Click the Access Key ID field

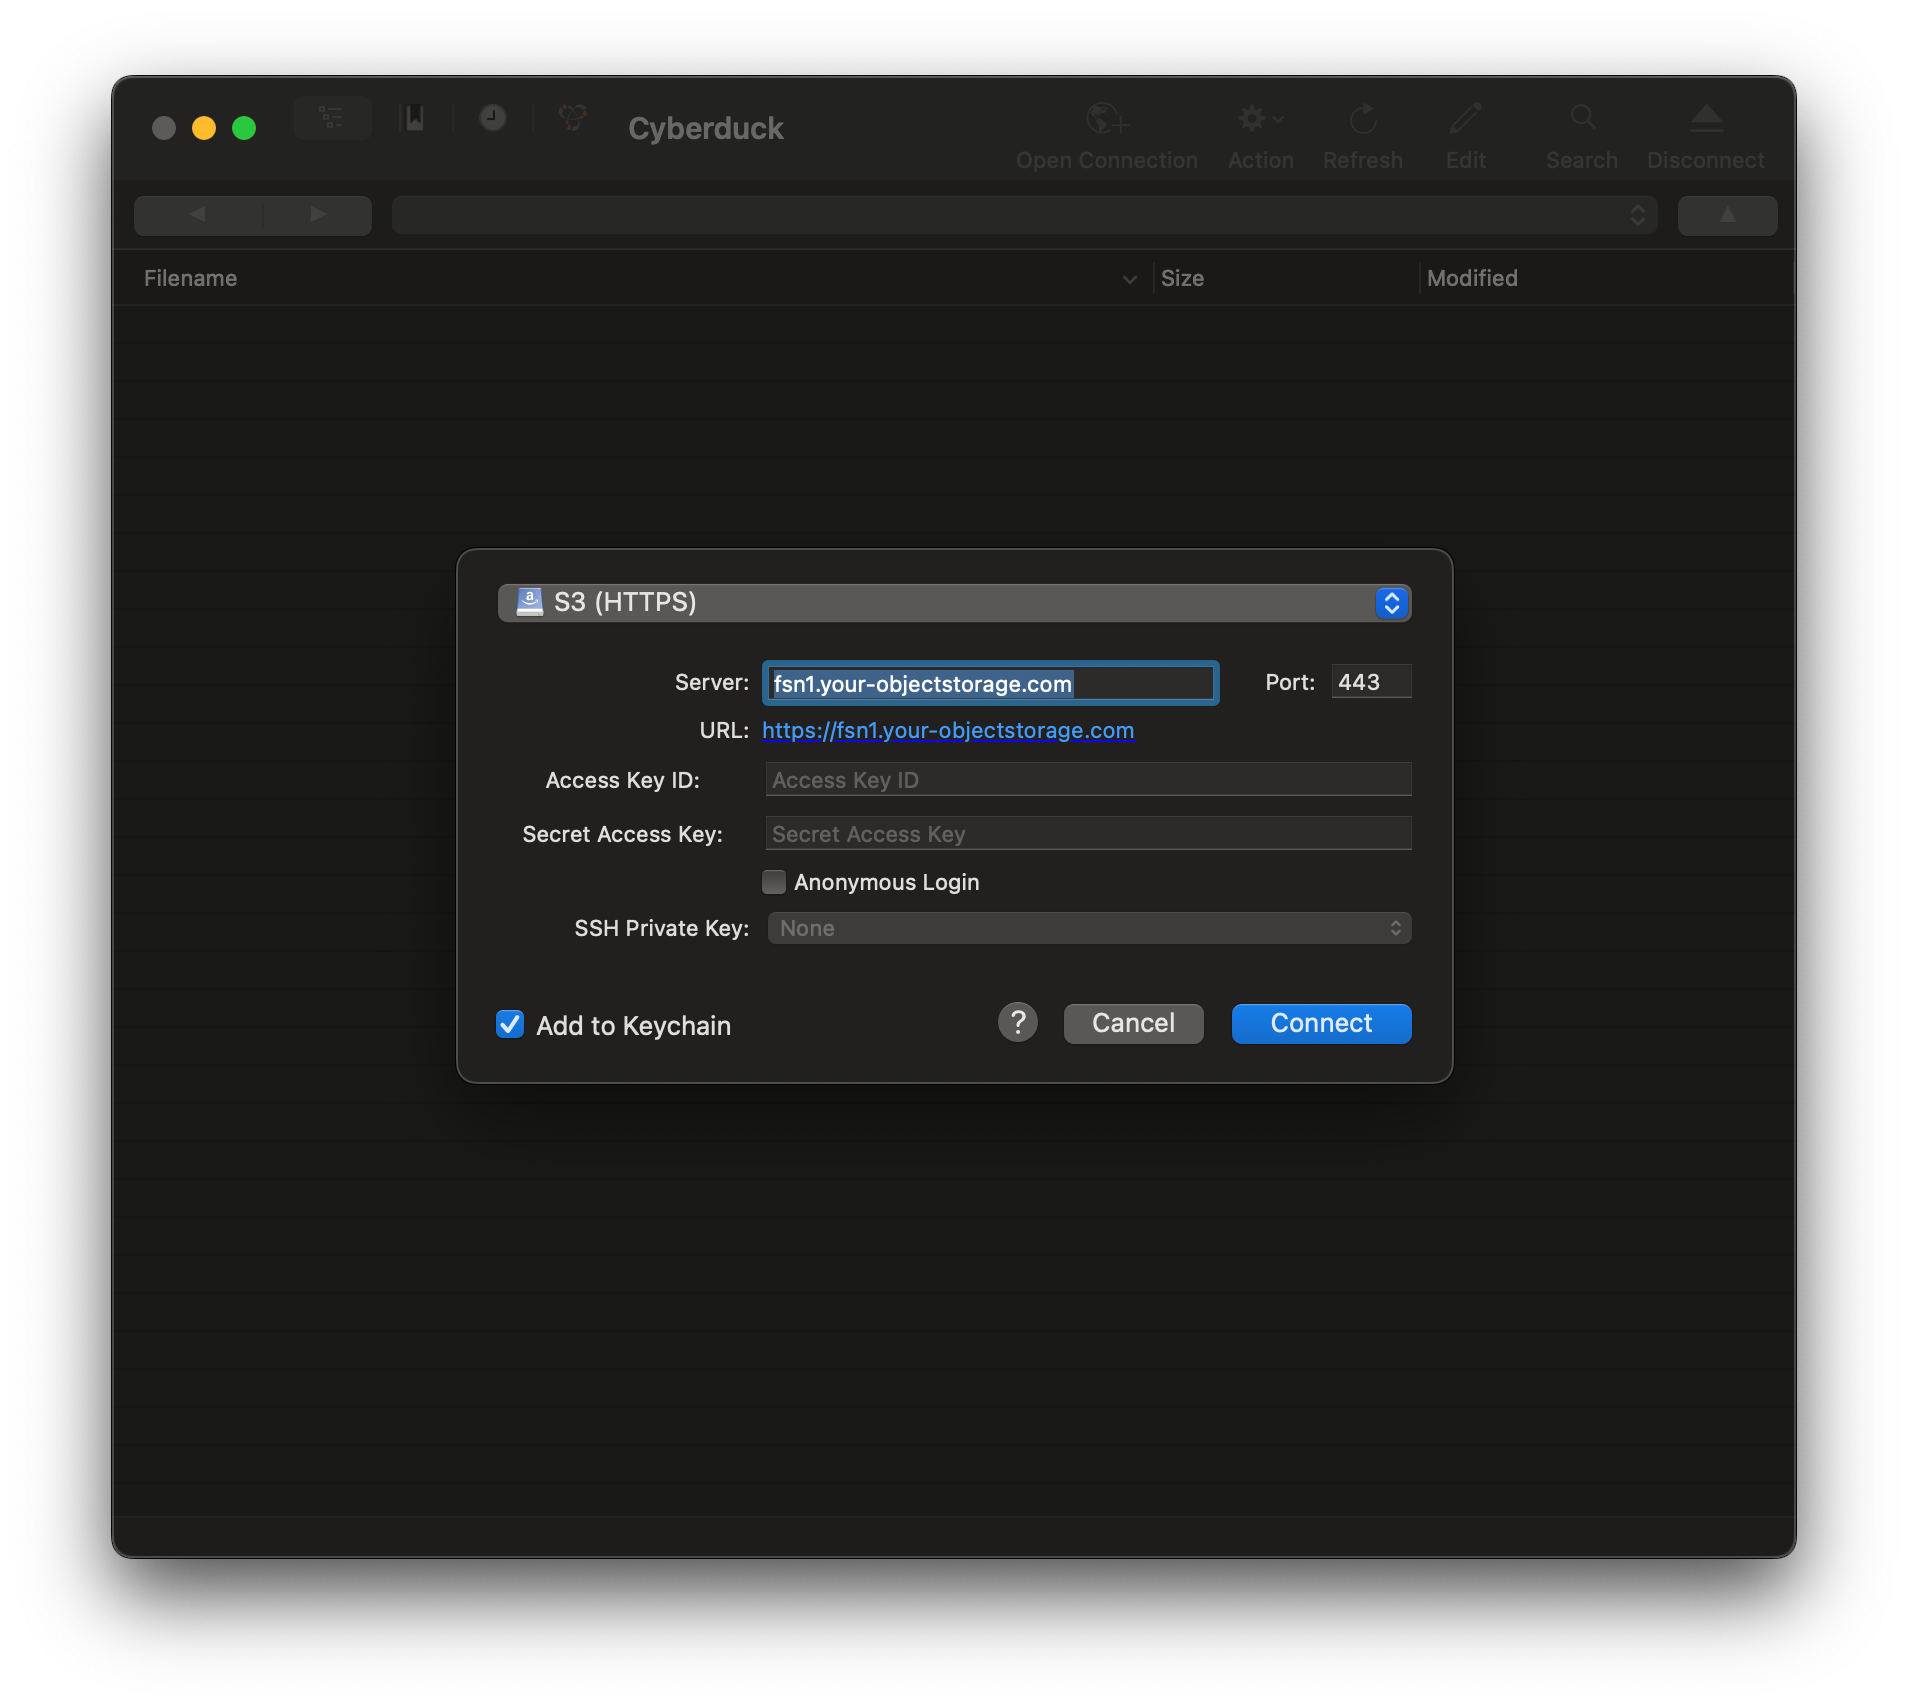[x=1088, y=780]
